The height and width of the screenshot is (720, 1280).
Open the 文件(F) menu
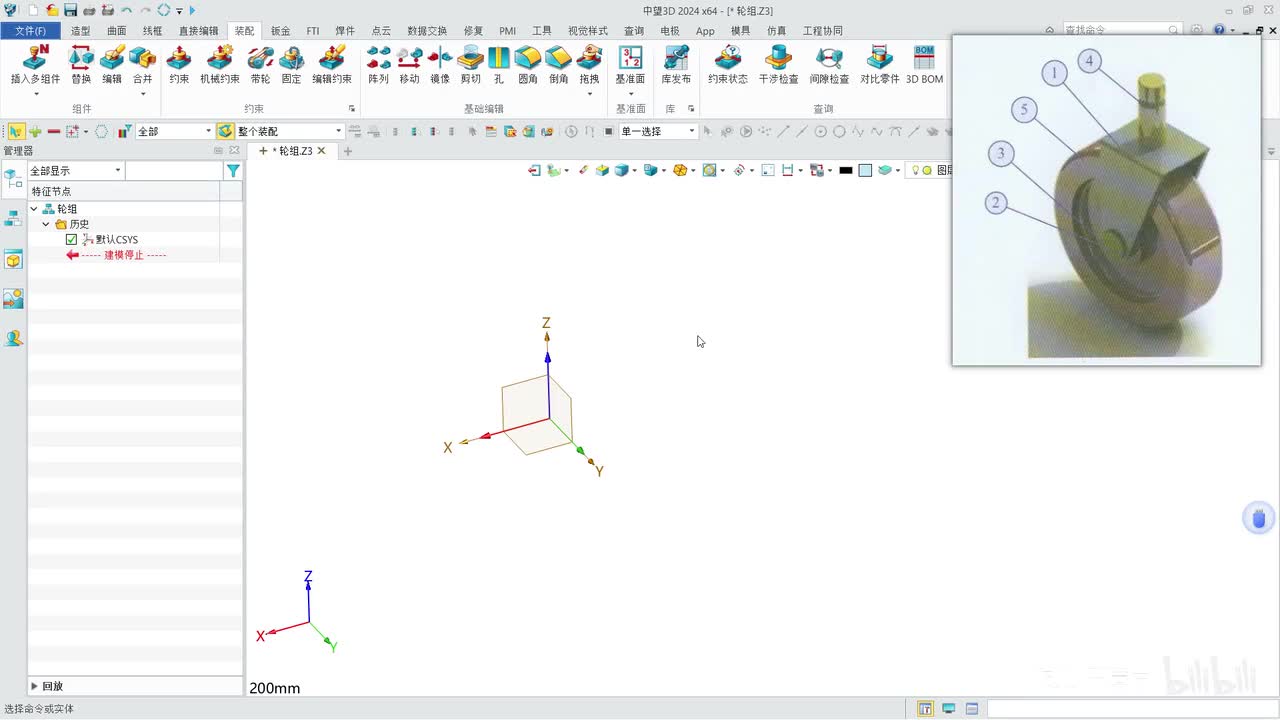30,31
